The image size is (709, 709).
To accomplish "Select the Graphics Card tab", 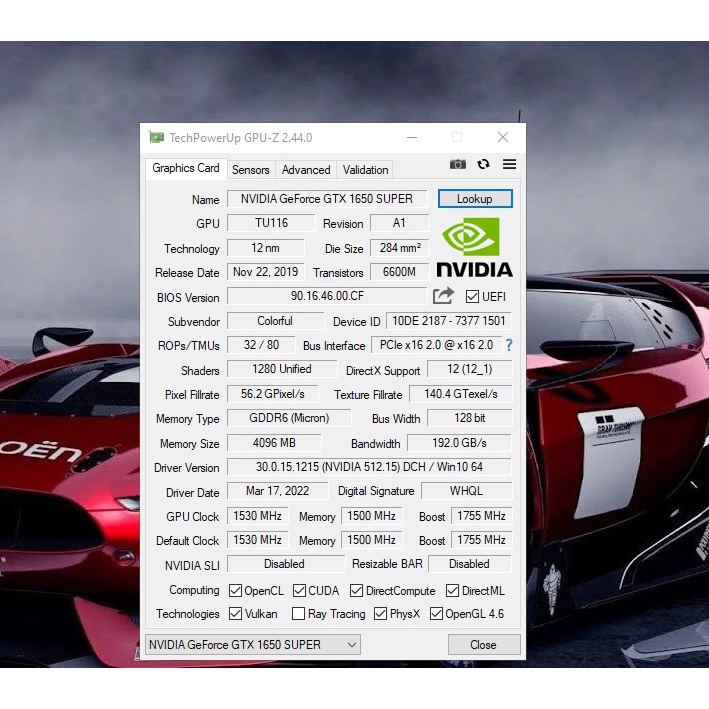I will tap(186, 168).
